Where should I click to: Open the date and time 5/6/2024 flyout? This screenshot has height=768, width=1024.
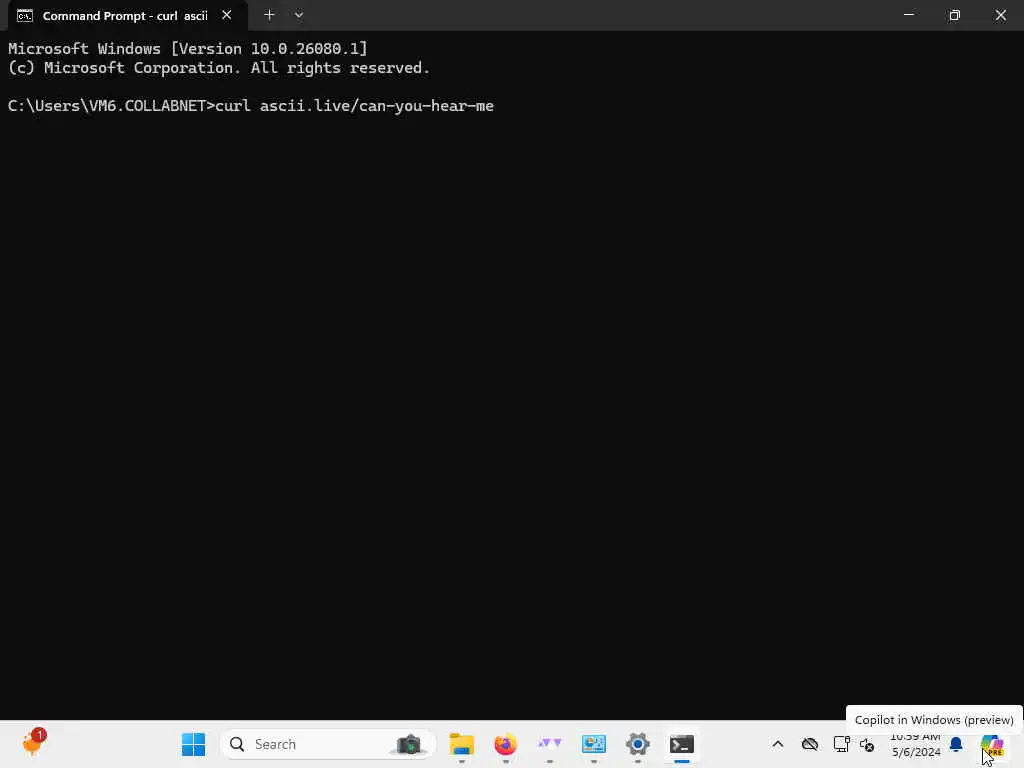(916, 744)
